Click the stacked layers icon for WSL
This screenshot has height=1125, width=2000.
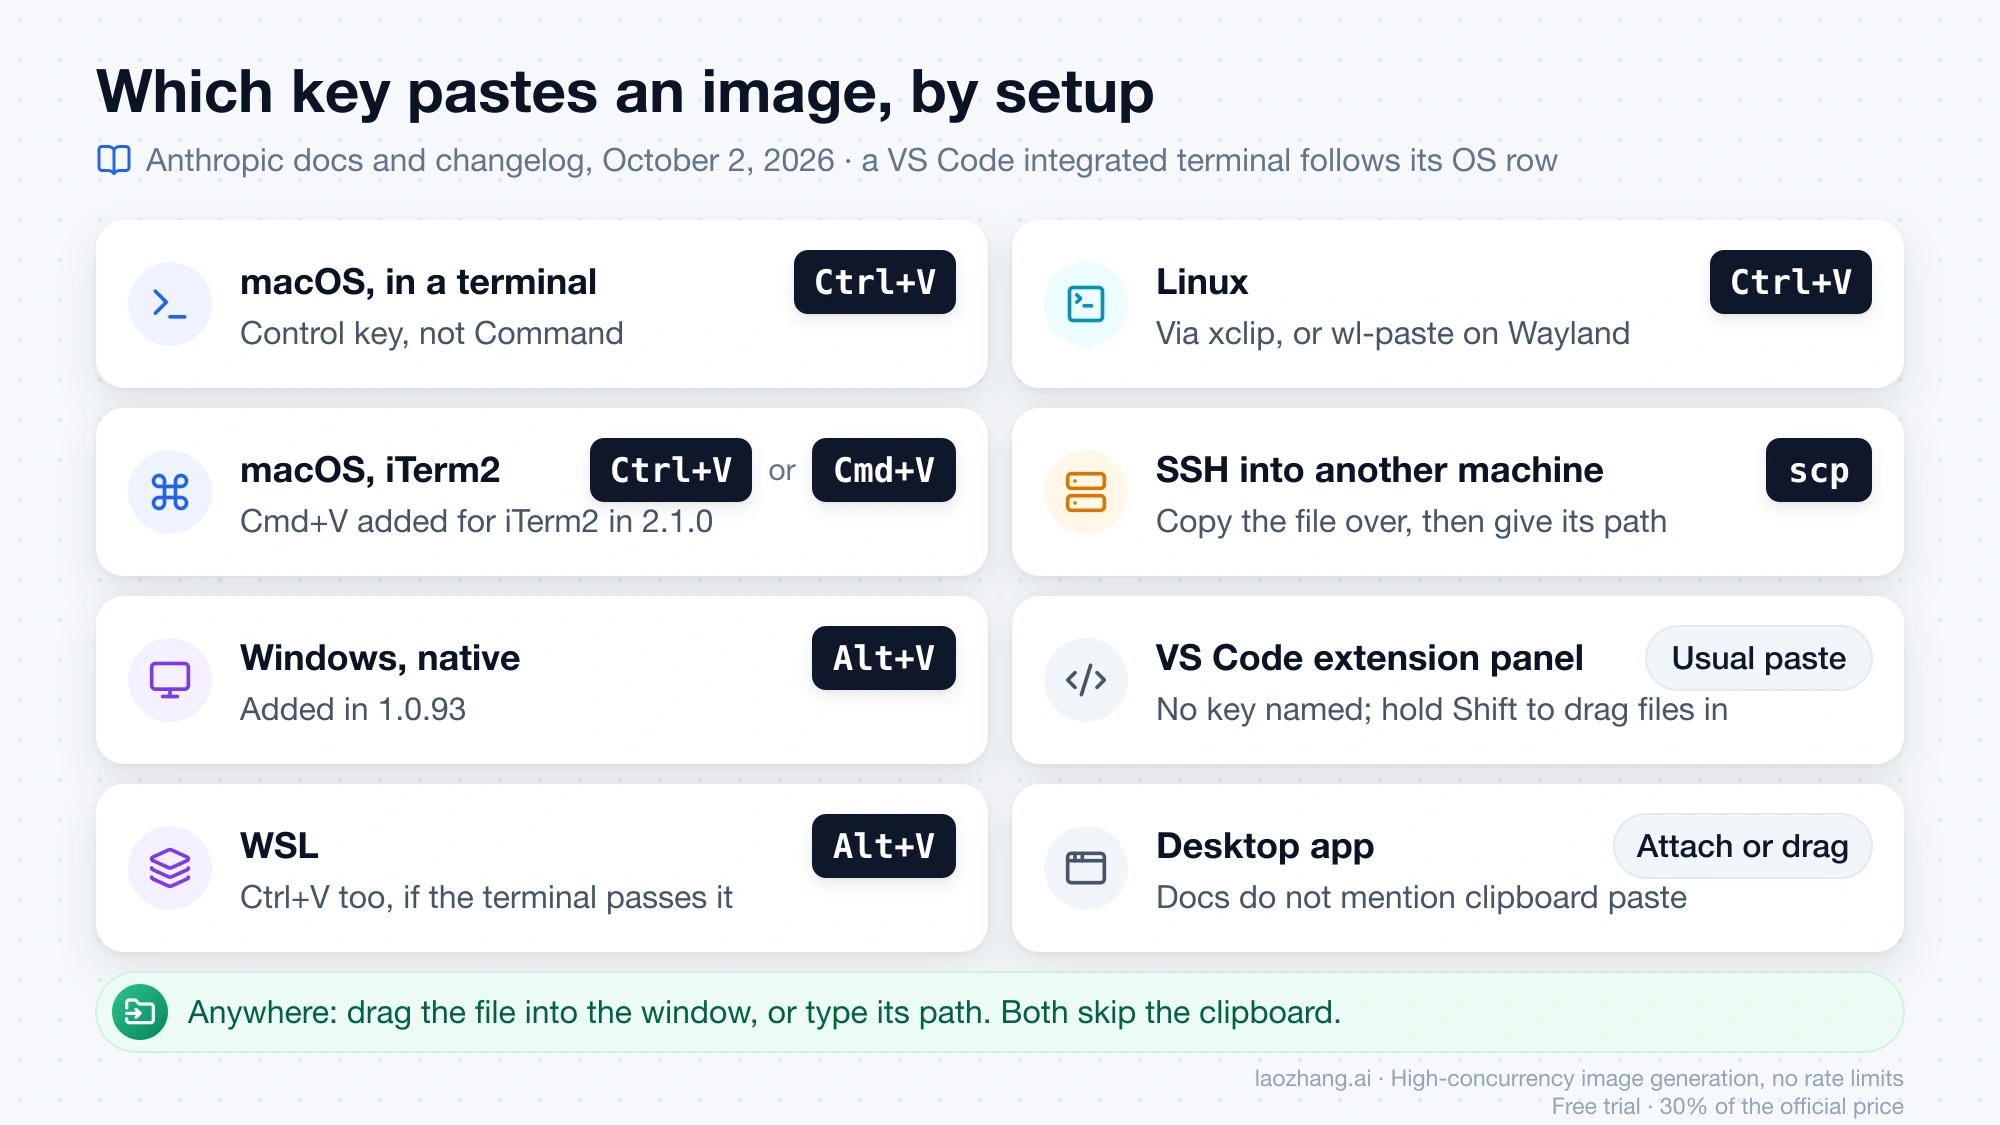click(170, 868)
